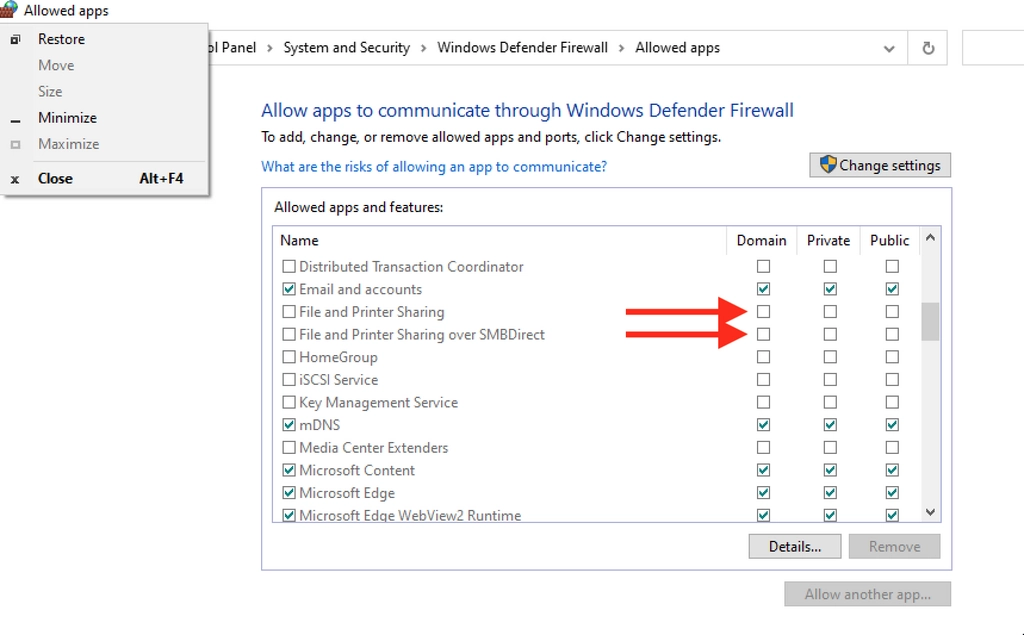Select the iSCSI Service row text

pos(338,380)
